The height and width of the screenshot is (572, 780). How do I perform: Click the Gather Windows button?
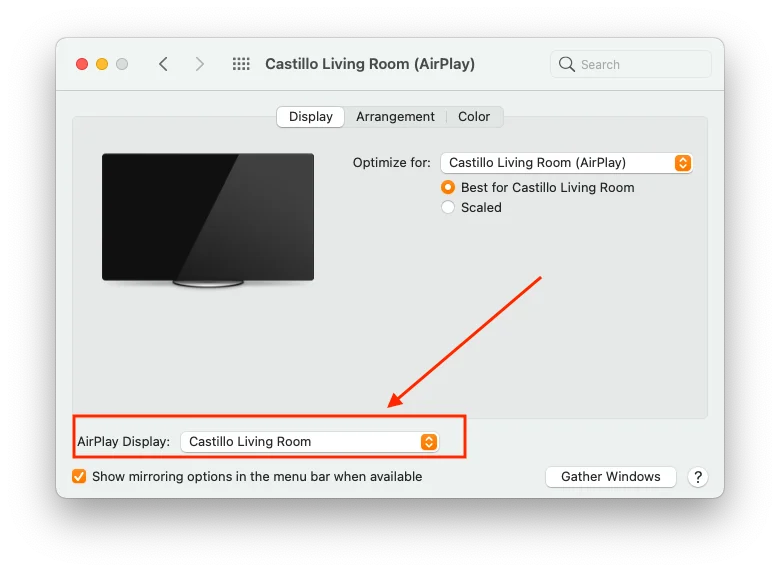[610, 477]
